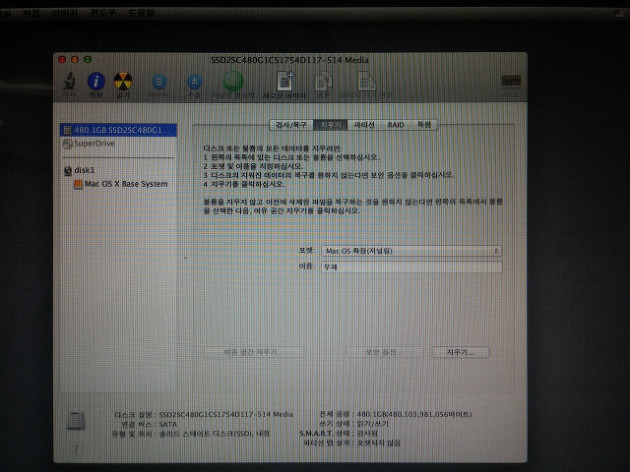
Task: Open the 윈도우 menu in menu bar
Action: (103, 13)
